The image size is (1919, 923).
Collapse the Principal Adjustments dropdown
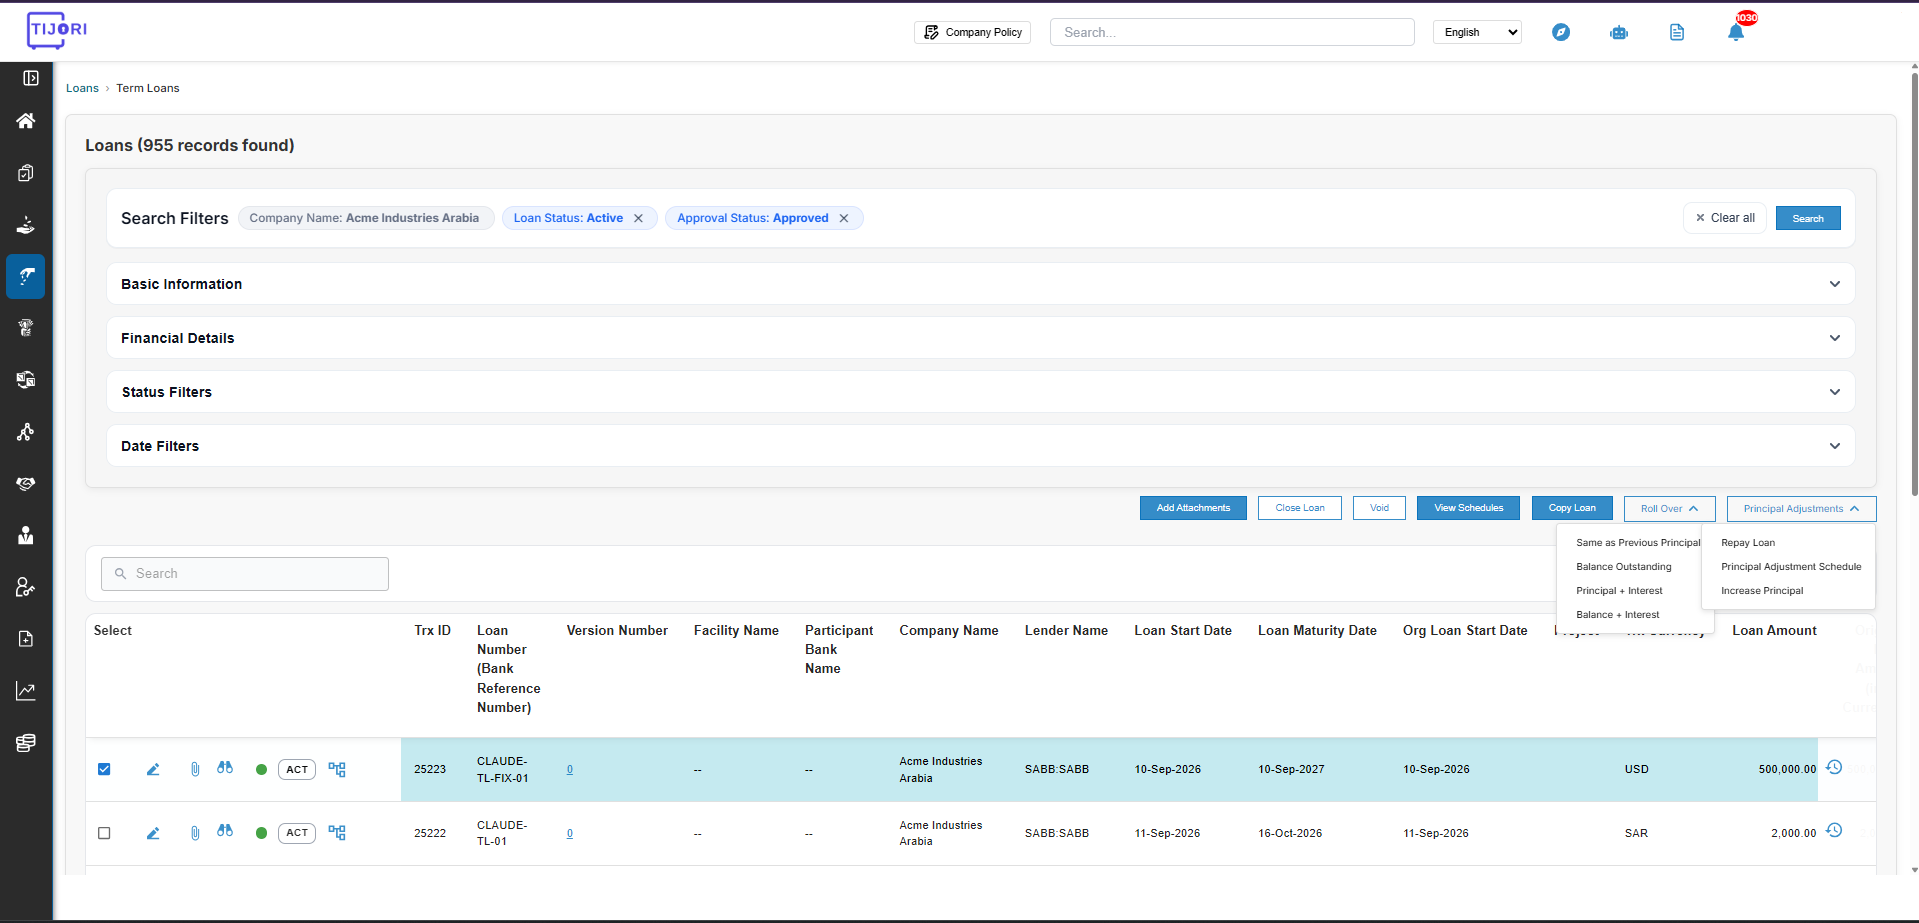tap(1801, 509)
